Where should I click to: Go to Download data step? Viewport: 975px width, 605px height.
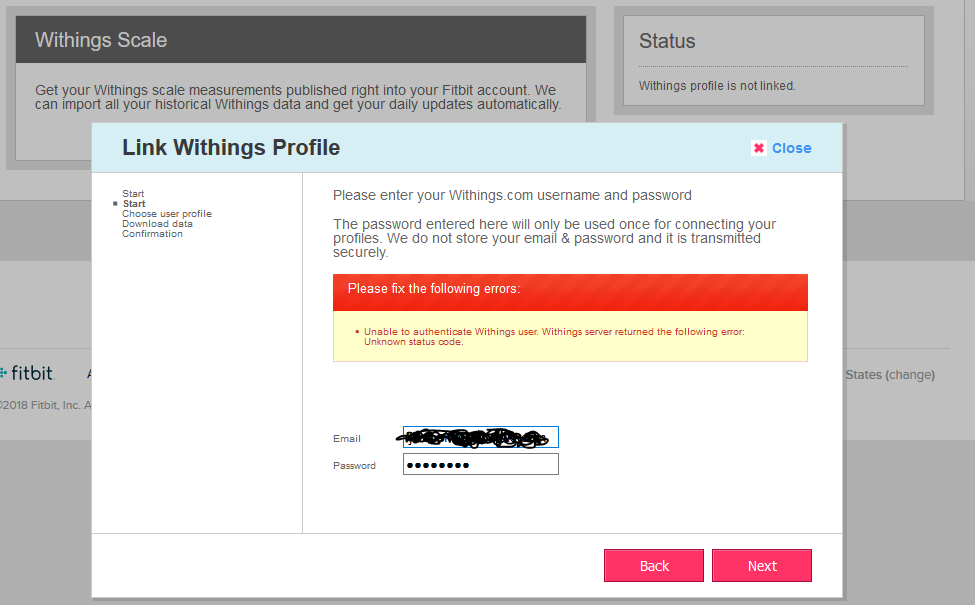tap(157, 224)
